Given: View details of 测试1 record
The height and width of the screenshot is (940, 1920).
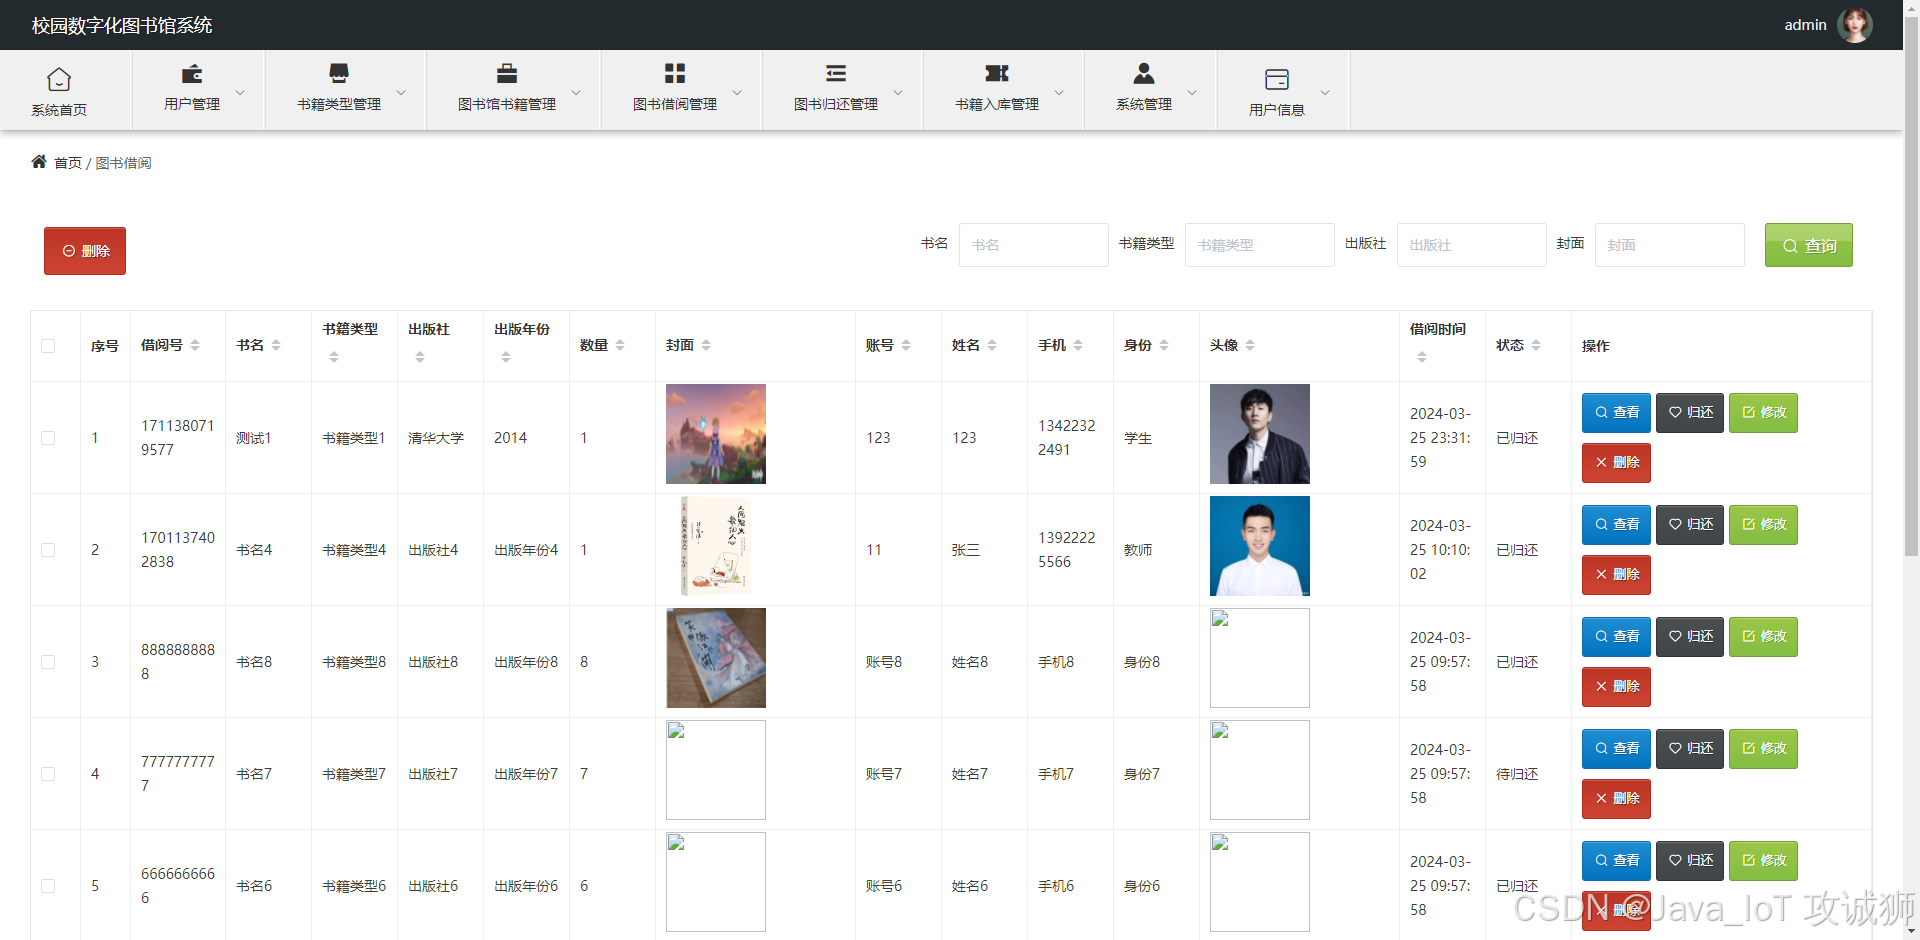Looking at the screenshot, I should [1616, 413].
